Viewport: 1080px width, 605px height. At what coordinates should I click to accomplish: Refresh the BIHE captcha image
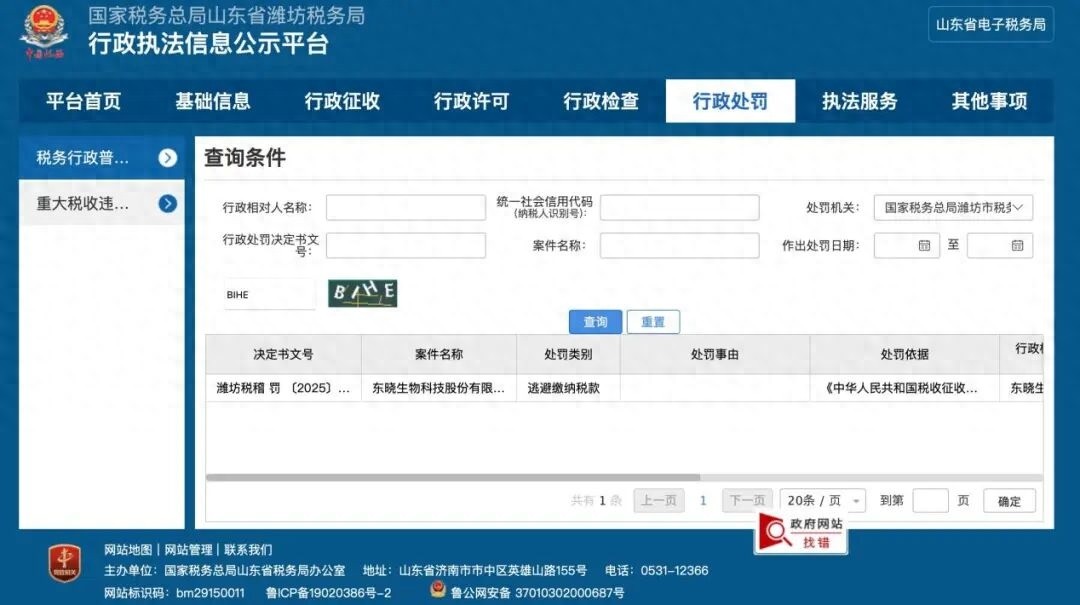pyautogui.click(x=363, y=293)
